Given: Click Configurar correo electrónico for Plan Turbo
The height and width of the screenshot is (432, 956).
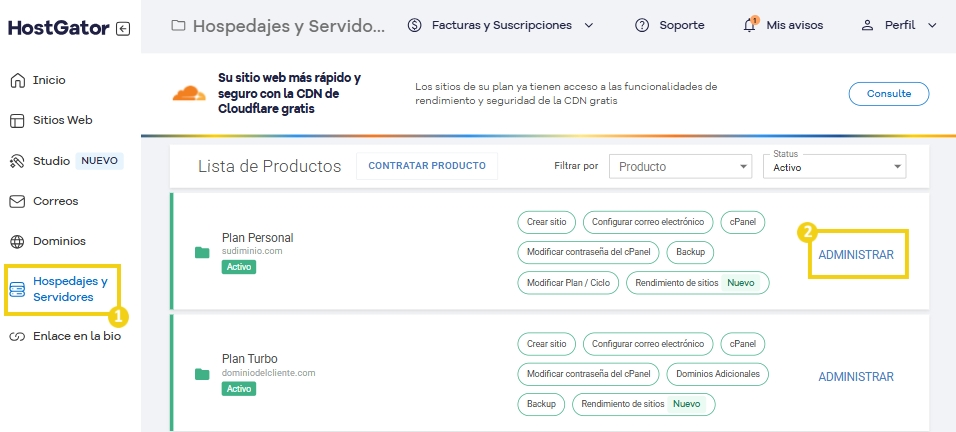Looking at the screenshot, I should pos(647,344).
